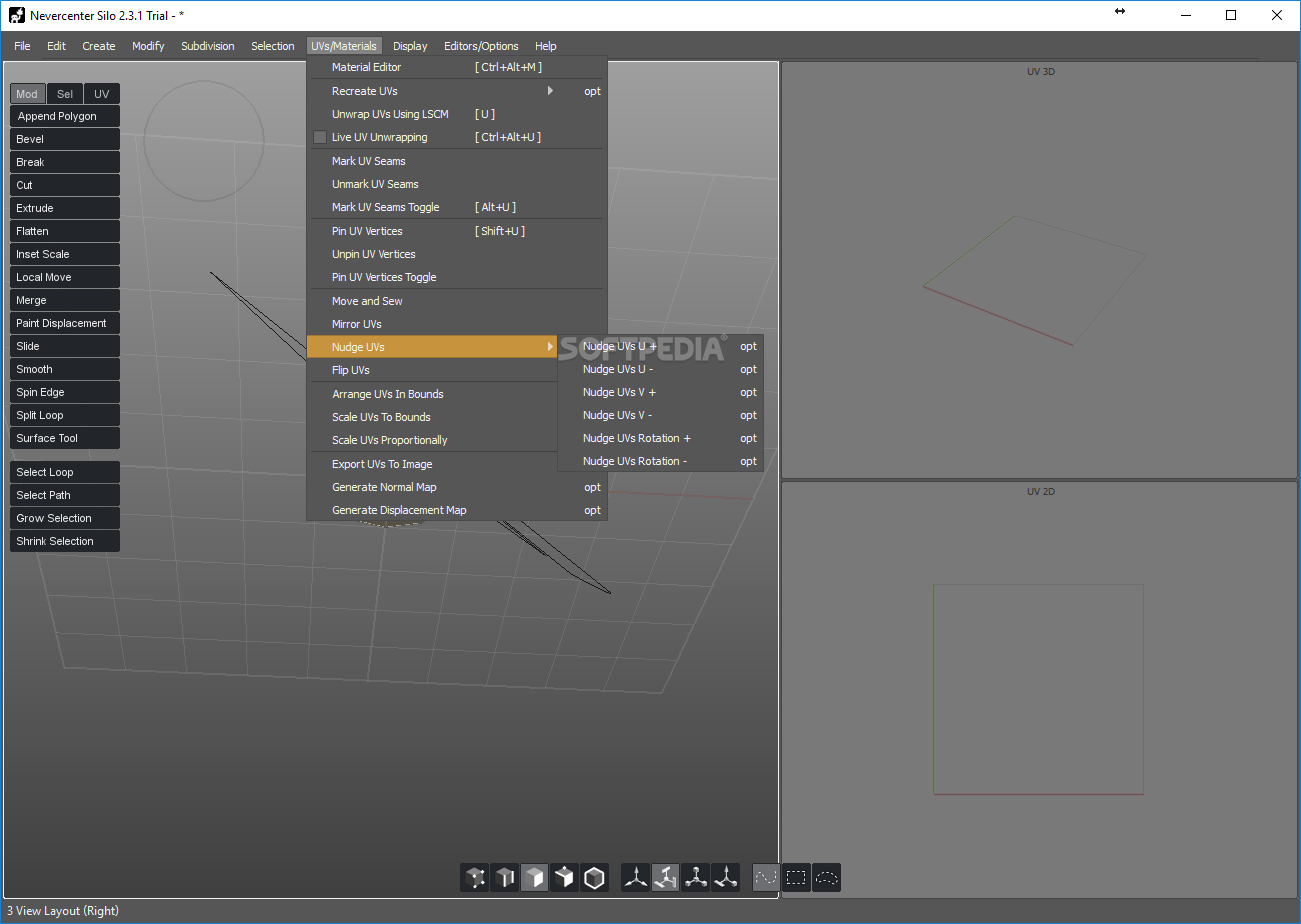Choose Mirror UVs menu entry

[x=457, y=324]
